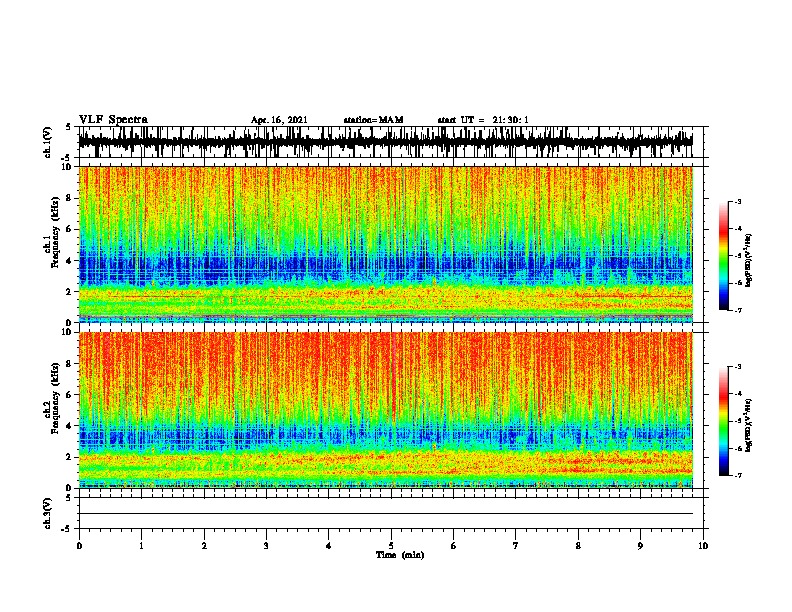The width and height of the screenshot is (792, 612).
Task: Click the "Time (min)" axis label
Action: pos(400,555)
